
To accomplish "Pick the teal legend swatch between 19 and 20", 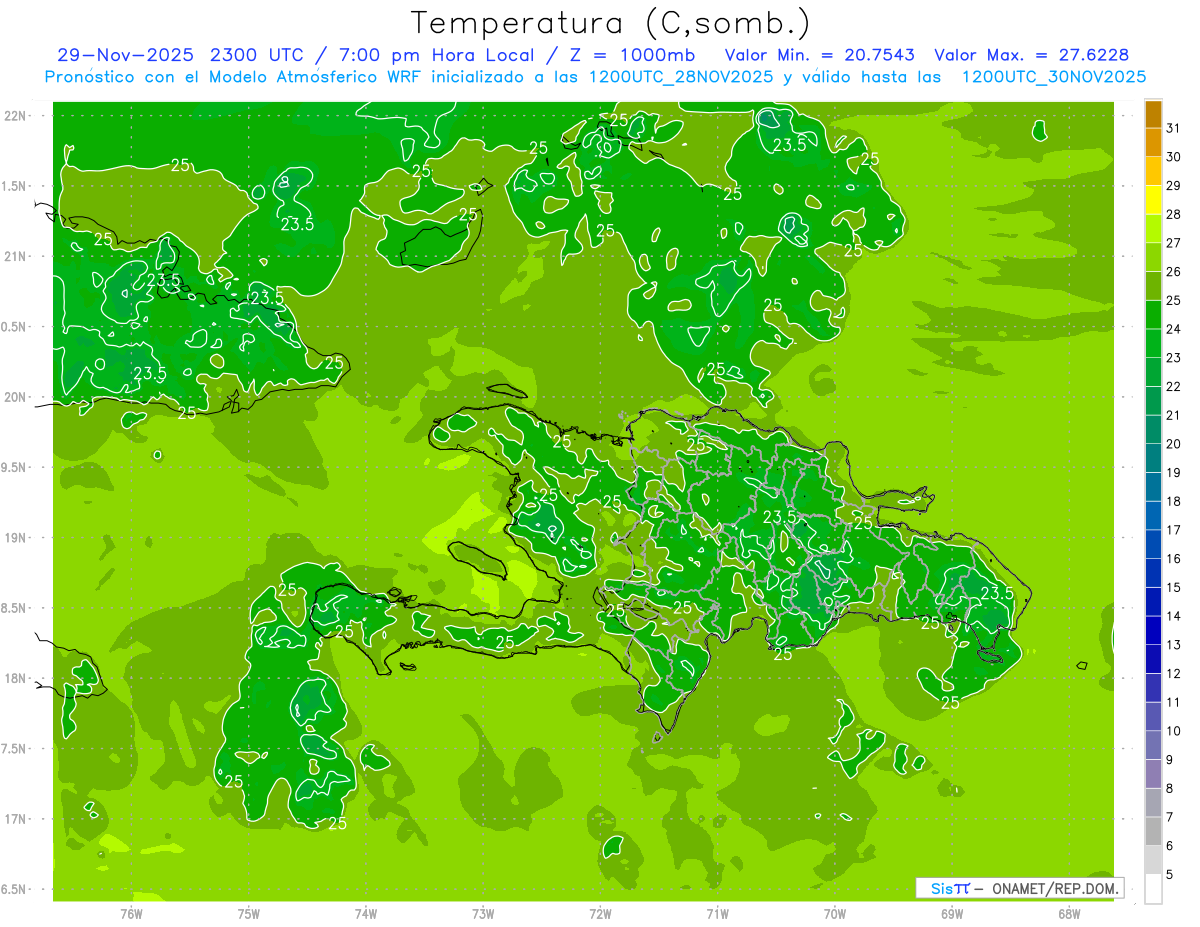I will click(x=1153, y=459).
